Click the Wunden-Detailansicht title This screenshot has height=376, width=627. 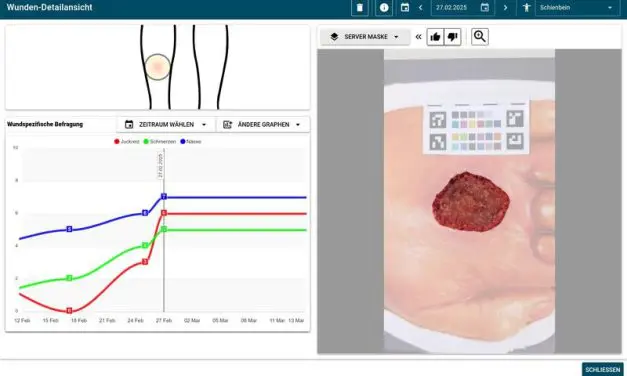(49, 7)
